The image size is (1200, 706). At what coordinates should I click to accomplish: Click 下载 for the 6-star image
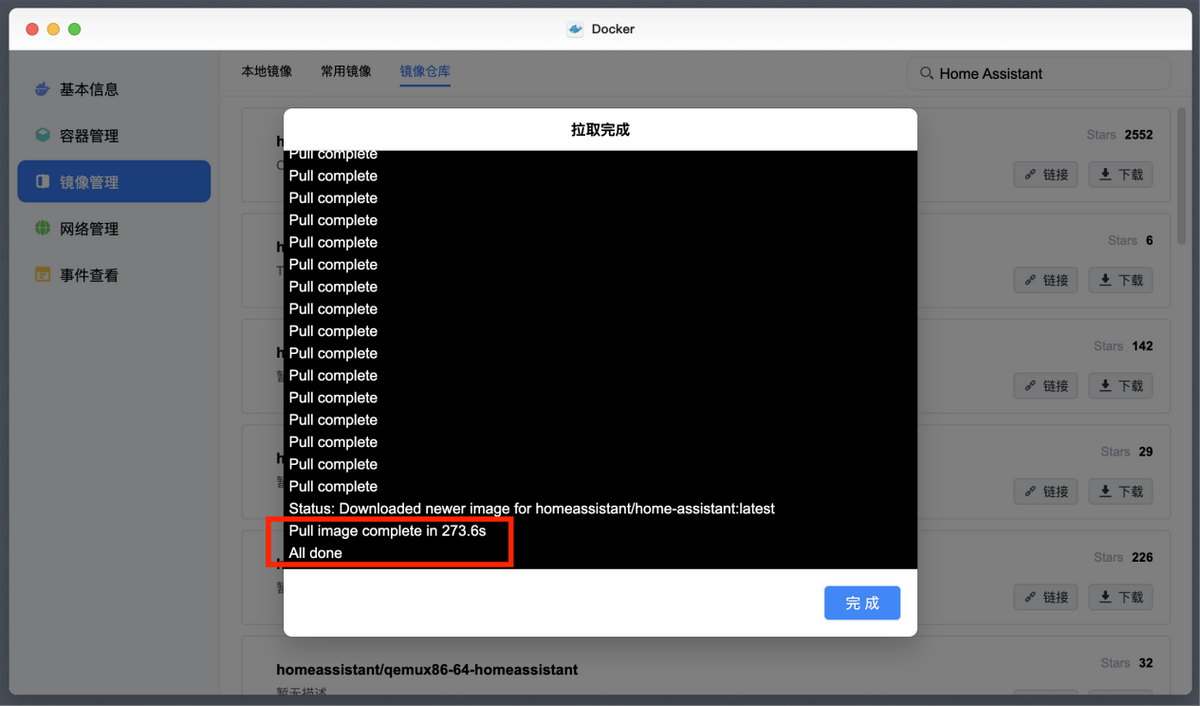click(1121, 280)
